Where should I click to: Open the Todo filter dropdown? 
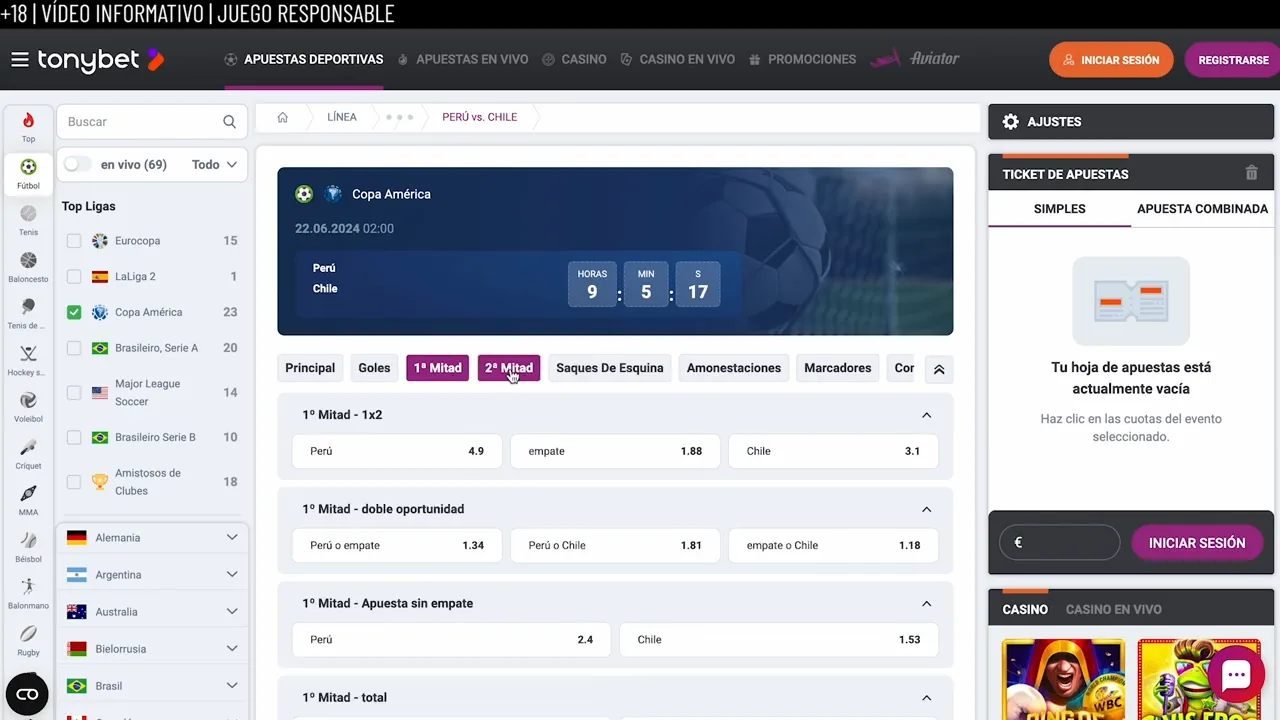tap(212, 164)
